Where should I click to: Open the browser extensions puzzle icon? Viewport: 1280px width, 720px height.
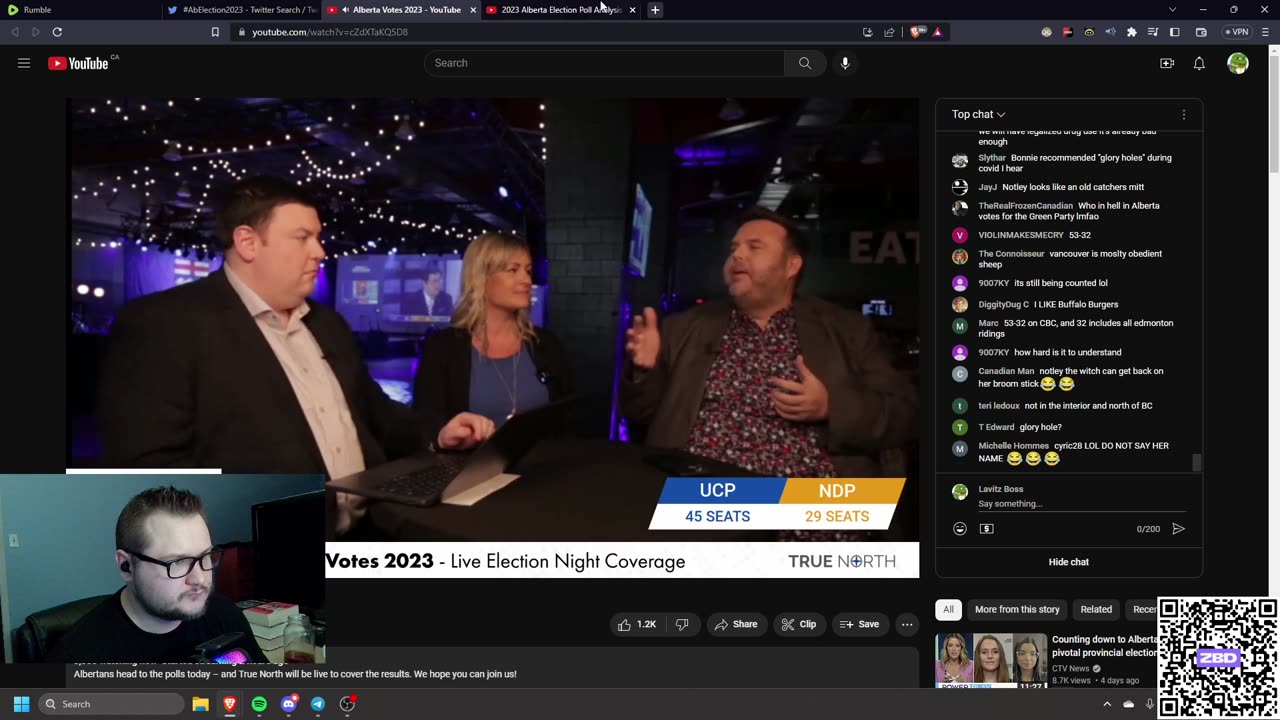point(1131,32)
